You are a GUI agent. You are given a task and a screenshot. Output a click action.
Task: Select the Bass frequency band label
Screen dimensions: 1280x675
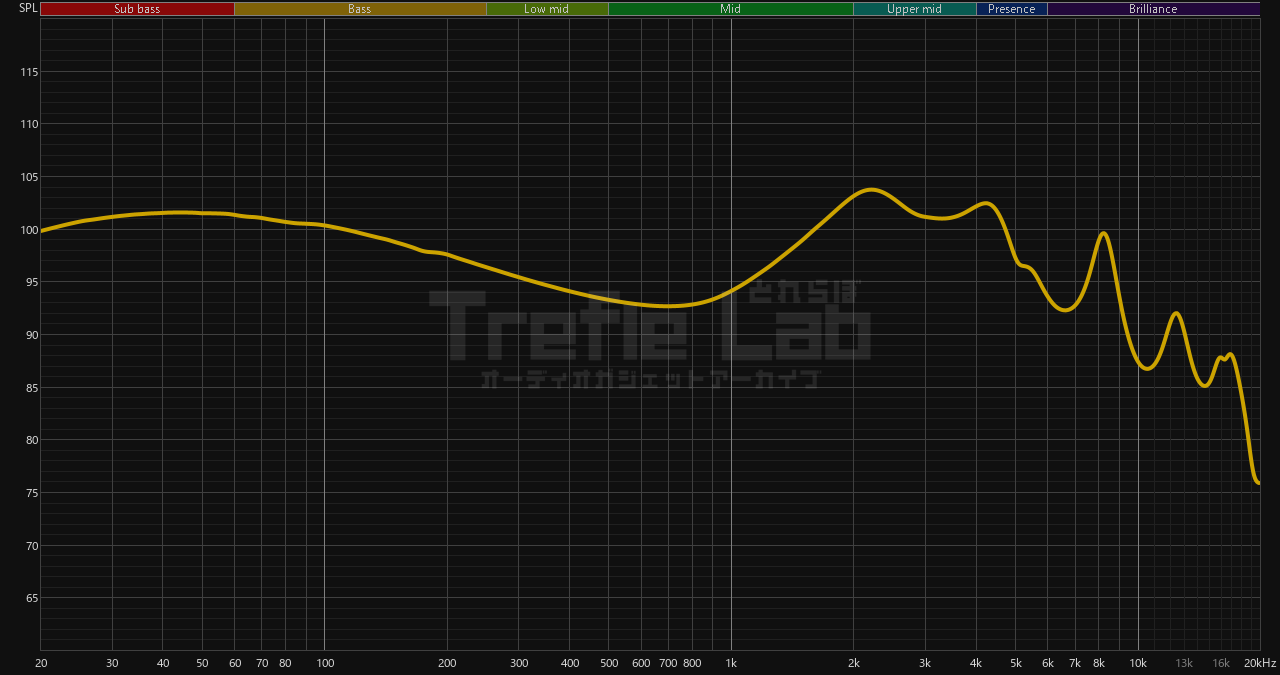[360, 9]
